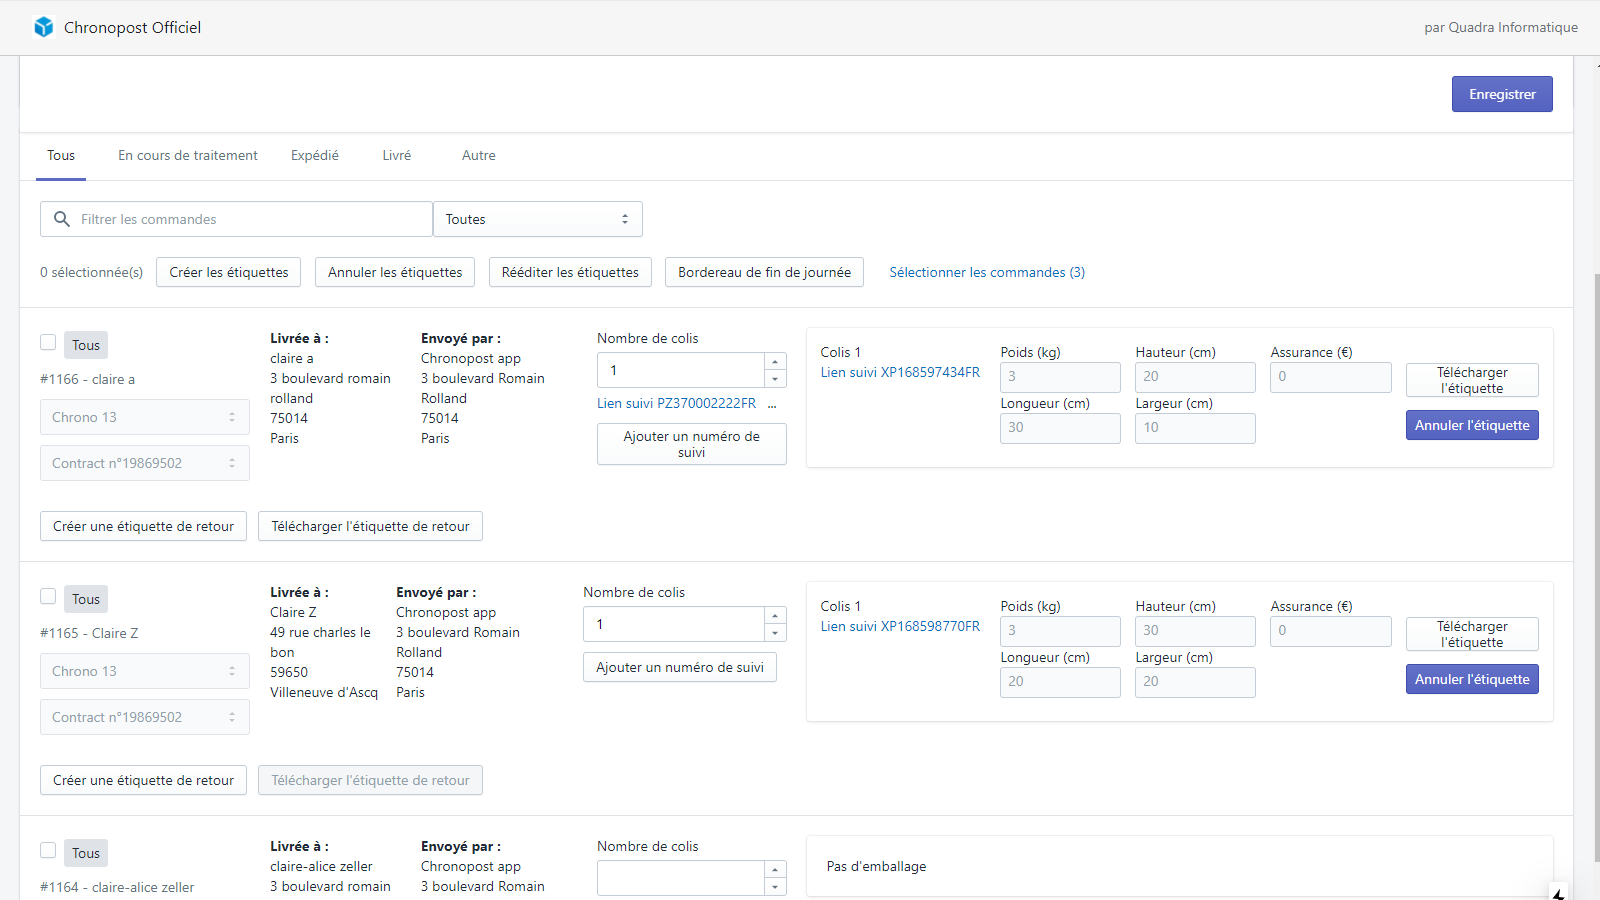Click Tous button for order #1165

86,599
